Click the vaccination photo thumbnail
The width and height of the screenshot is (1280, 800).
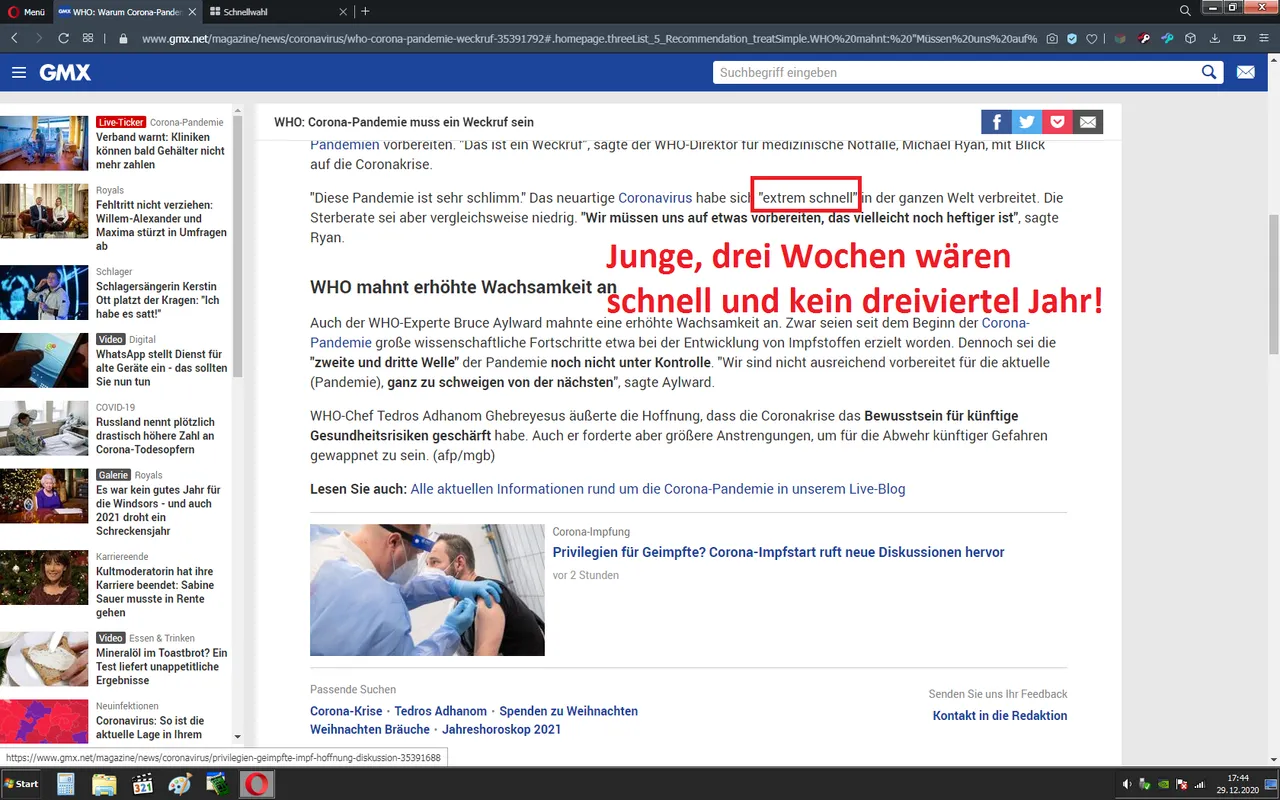pos(427,590)
